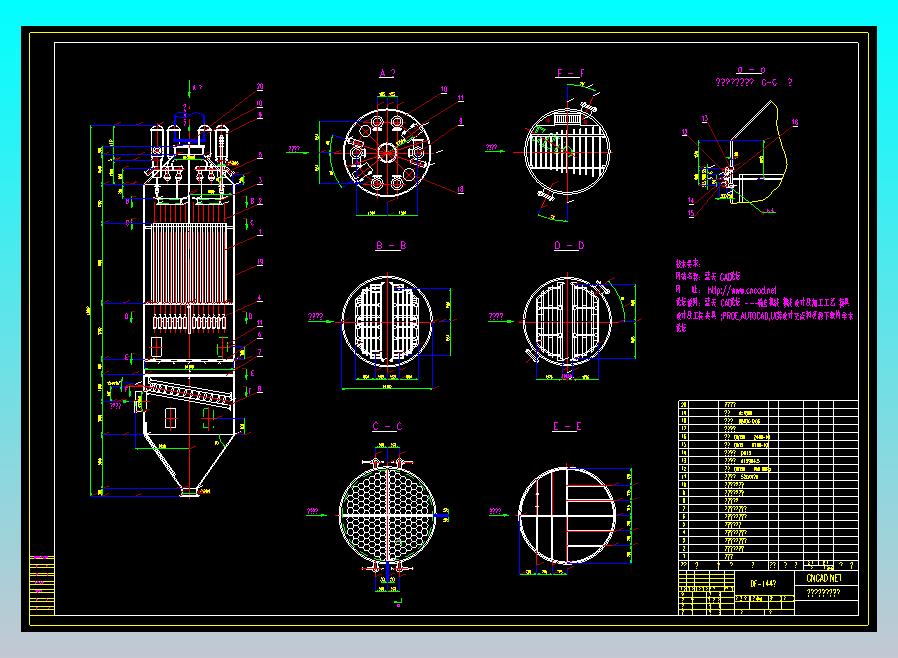Click the conical hopper bottom outlet
This screenshot has height=658, width=898.
[x=190, y=491]
